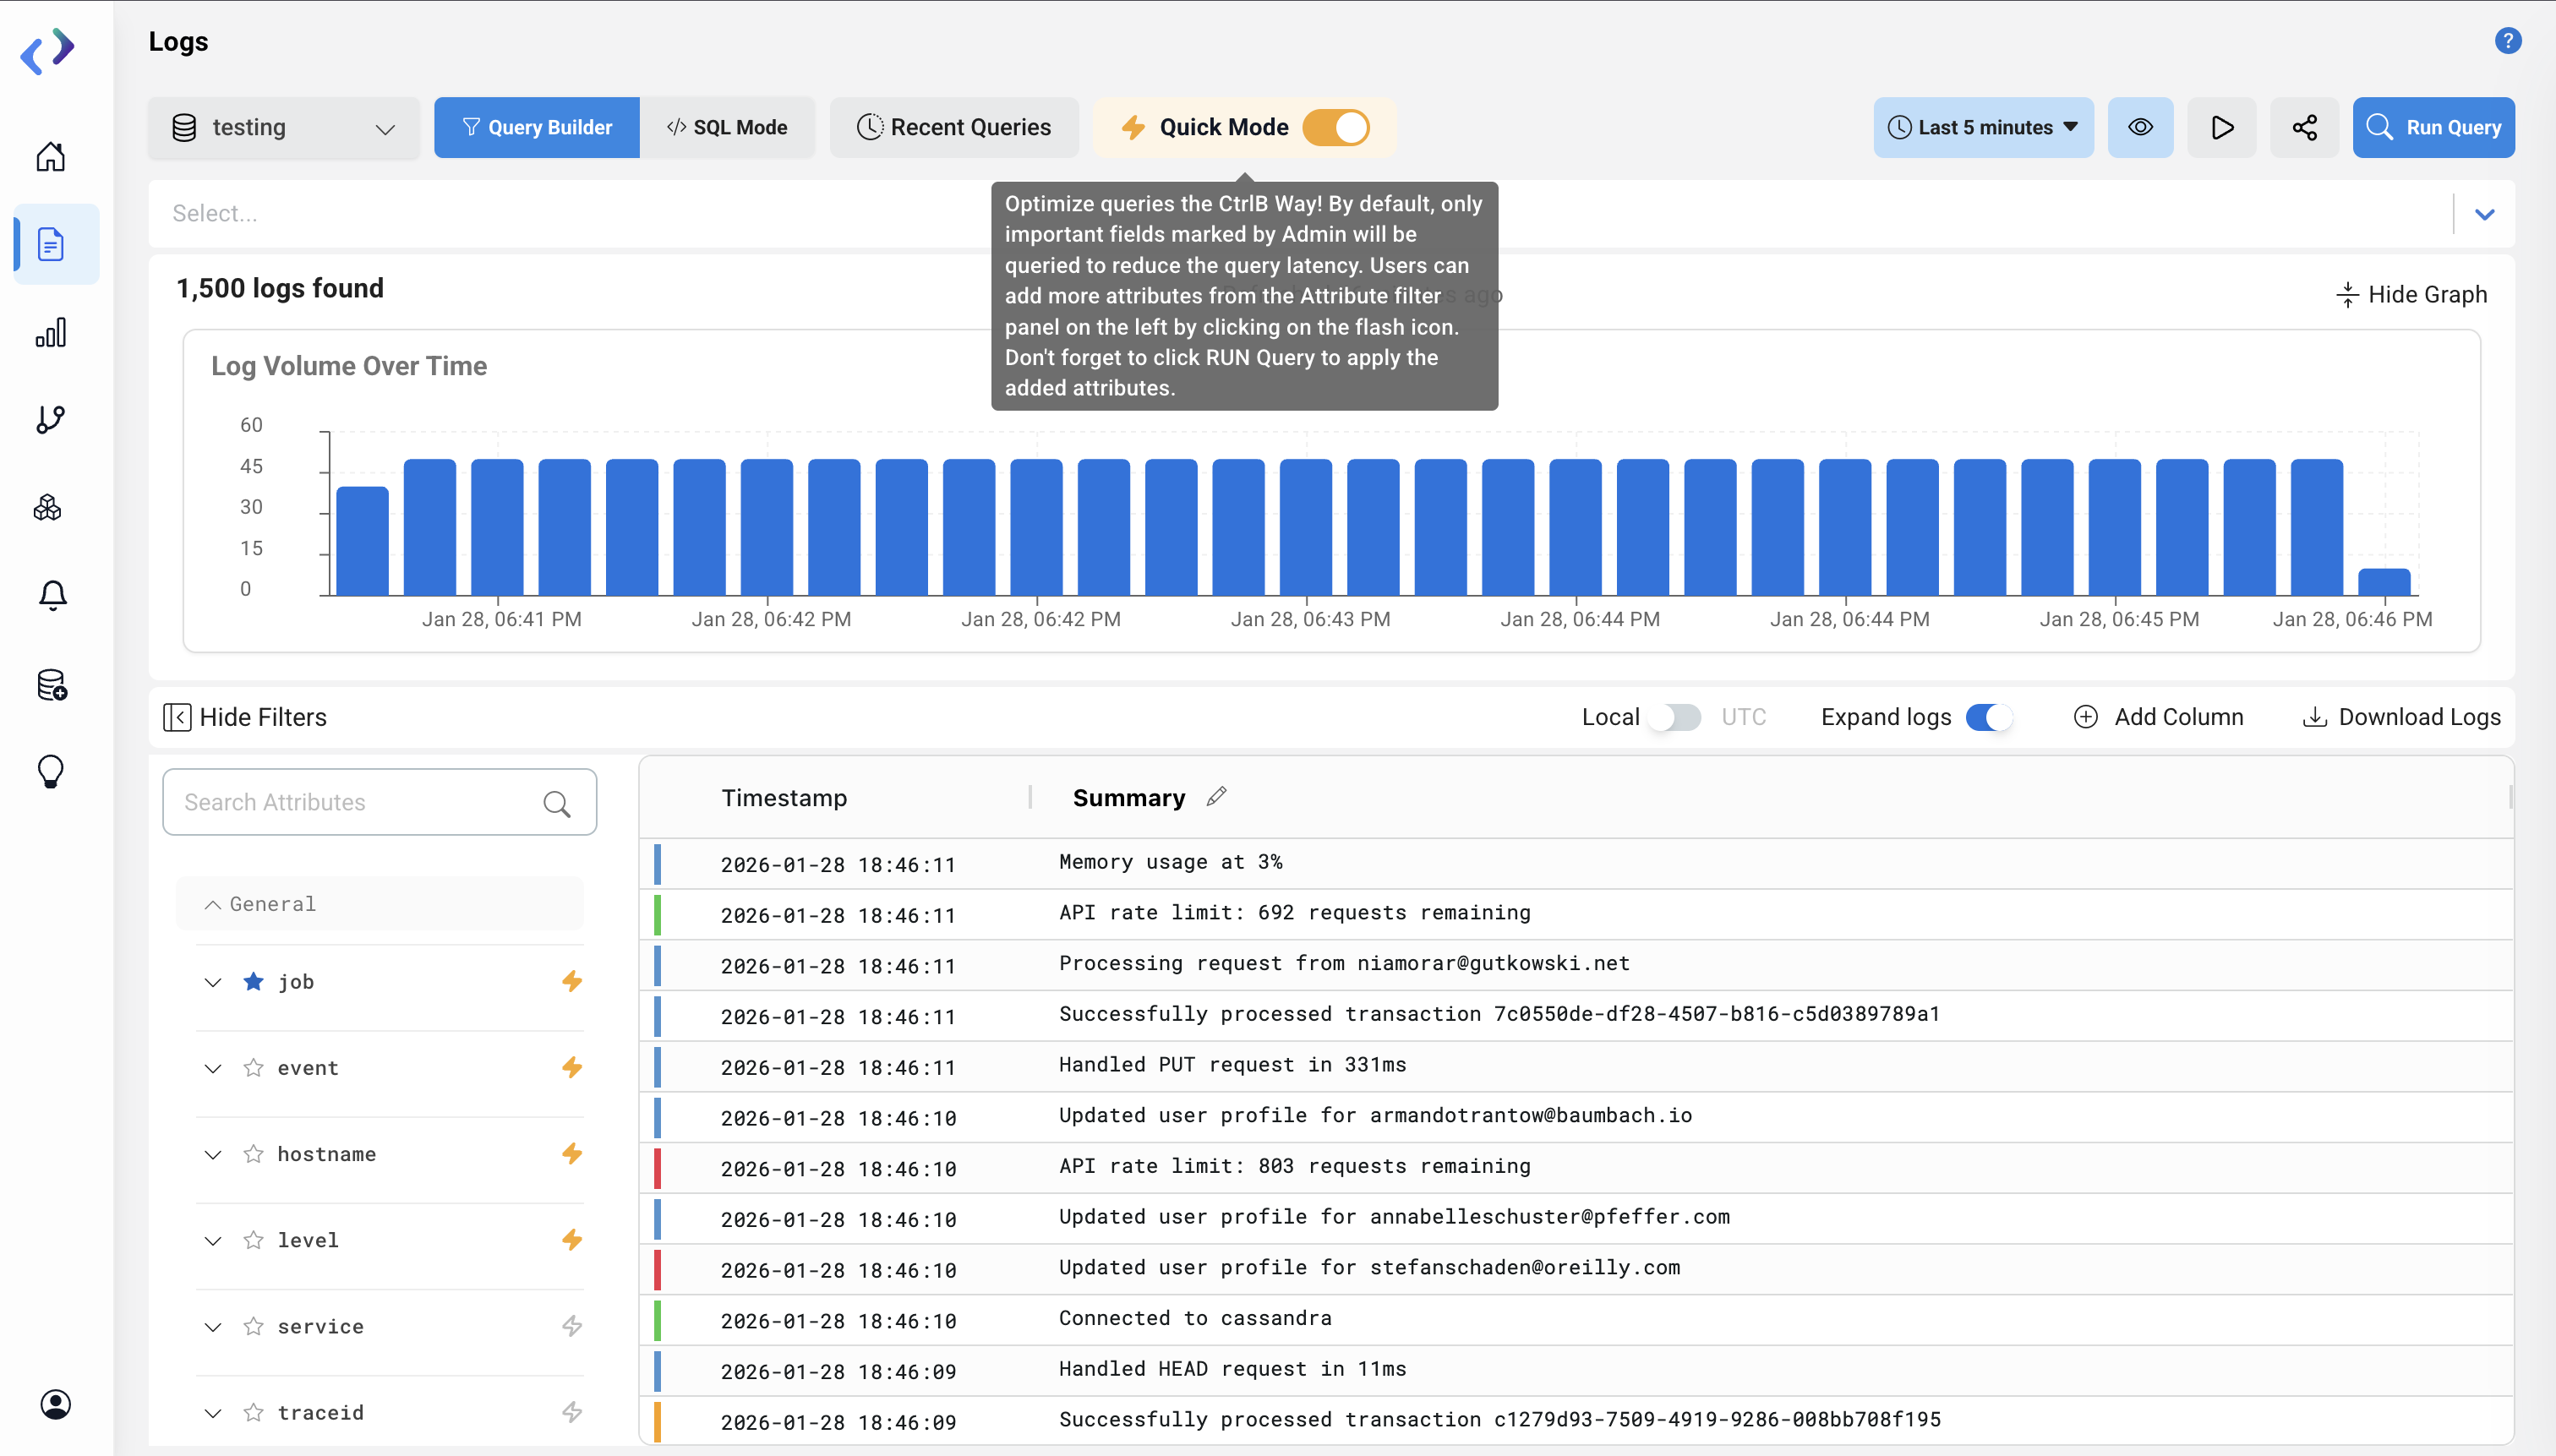Open the Logs panel in the sidebar
The width and height of the screenshot is (2556, 1456).
[x=51, y=243]
